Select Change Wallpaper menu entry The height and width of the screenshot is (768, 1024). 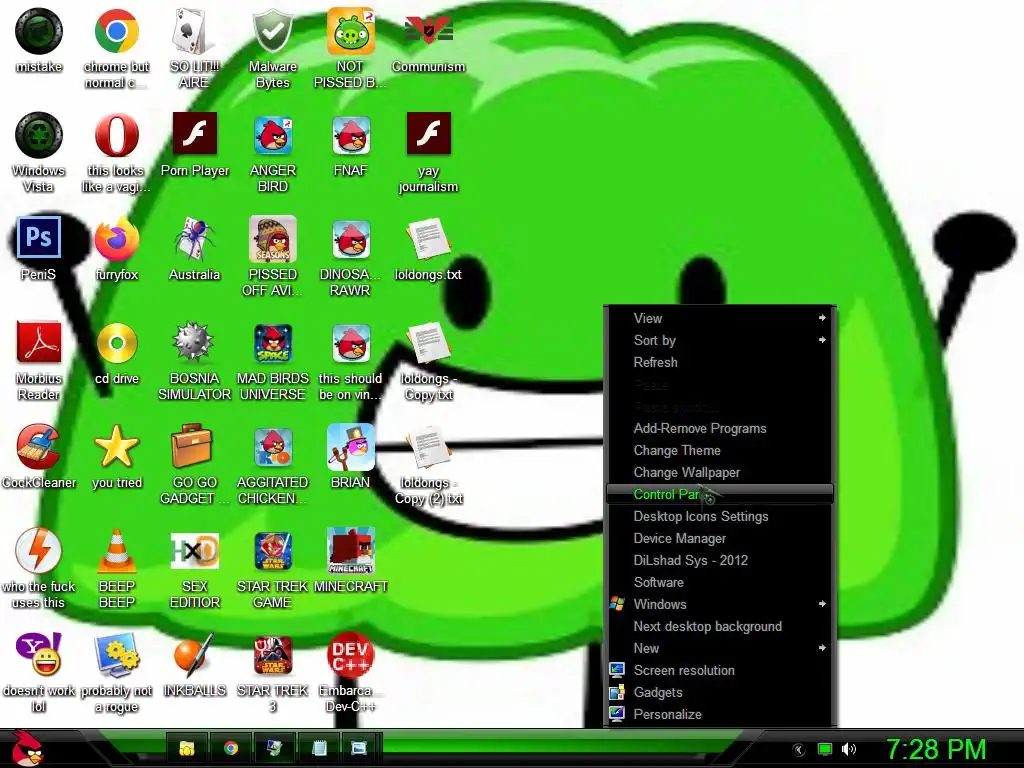click(x=720, y=472)
